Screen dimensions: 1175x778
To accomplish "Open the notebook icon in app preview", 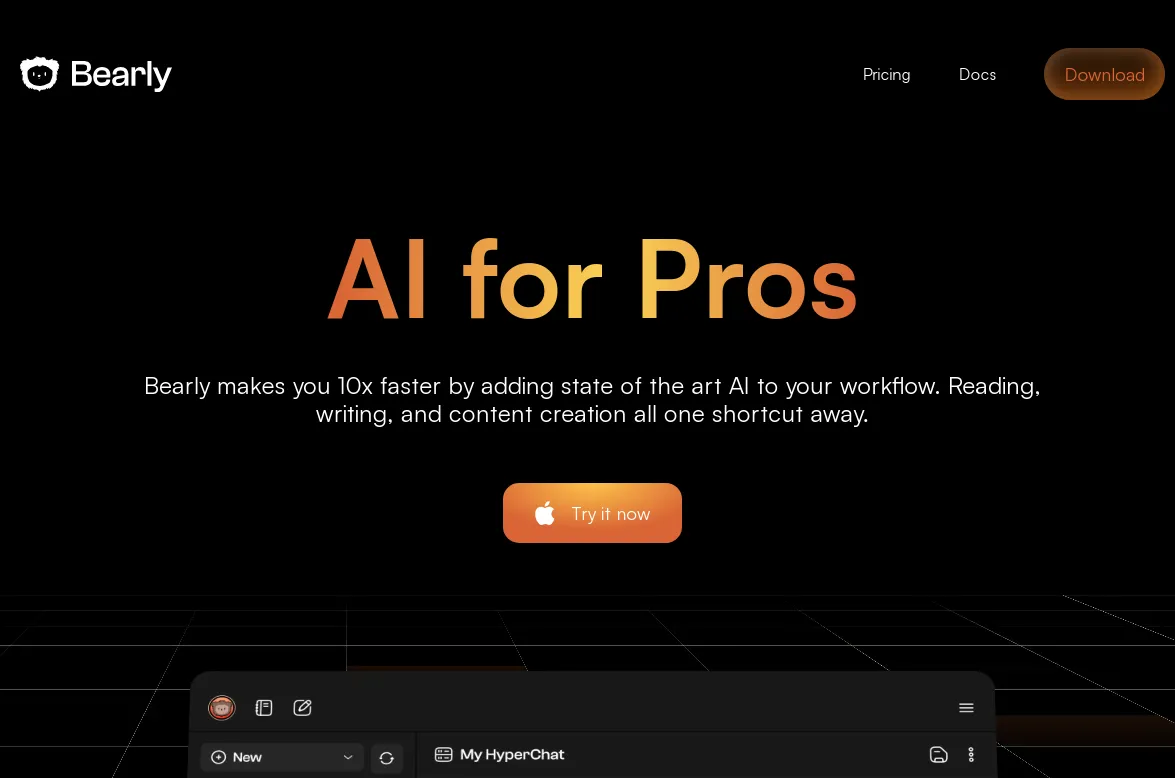I will [x=264, y=708].
